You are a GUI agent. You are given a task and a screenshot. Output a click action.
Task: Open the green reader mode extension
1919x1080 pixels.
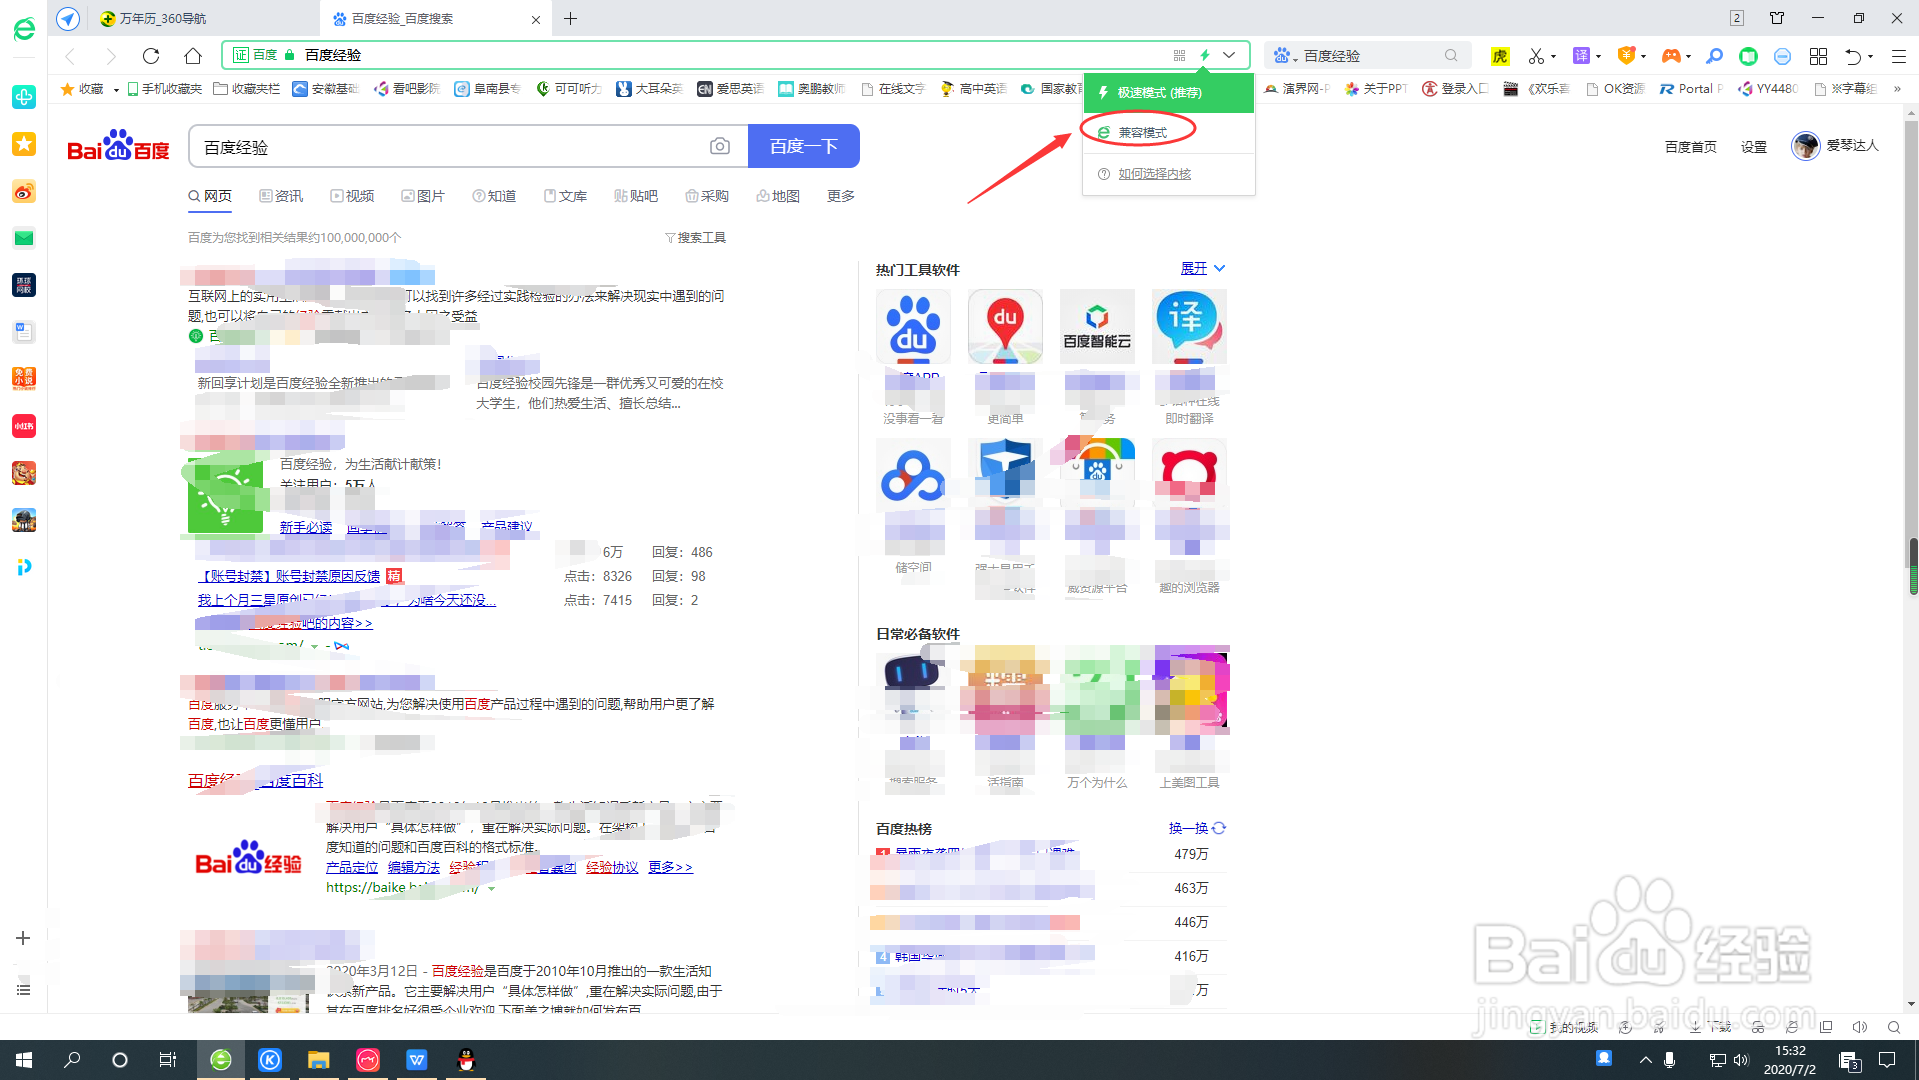(x=1748, y=56)
